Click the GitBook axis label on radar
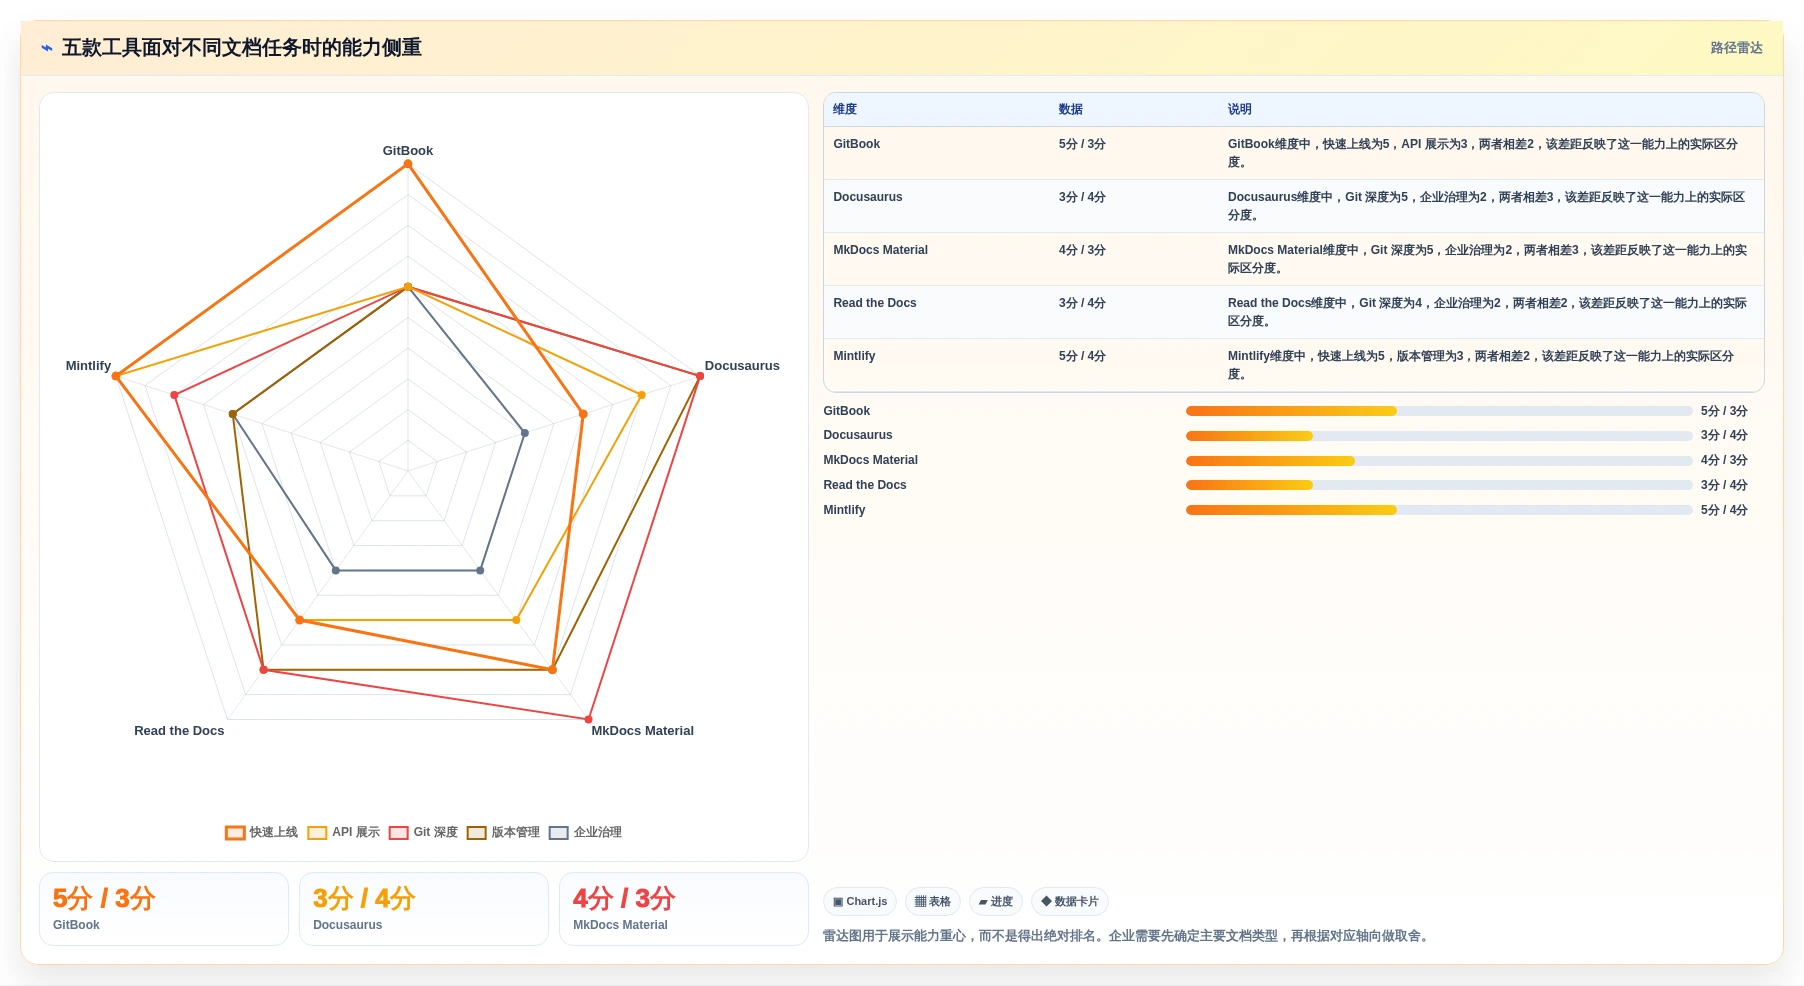 click(x=408, y=151)
